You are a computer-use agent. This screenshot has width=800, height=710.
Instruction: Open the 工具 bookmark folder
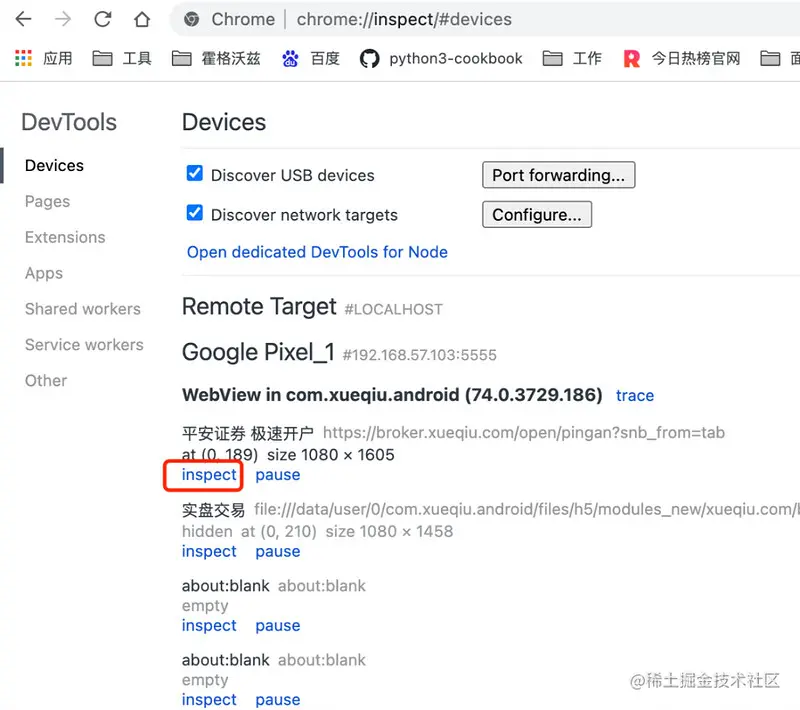click(x=122, y=58)
